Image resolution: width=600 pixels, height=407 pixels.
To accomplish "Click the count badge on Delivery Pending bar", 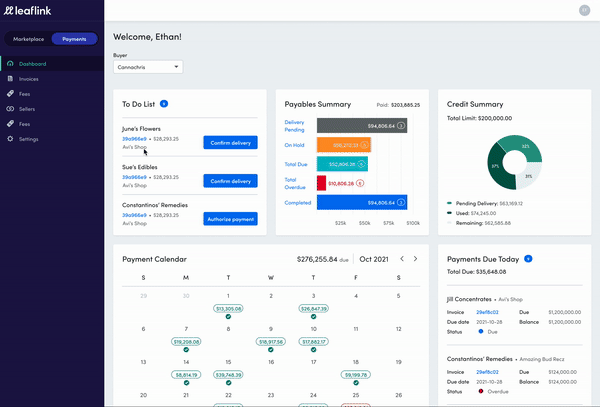I will (x=401, y=125).
